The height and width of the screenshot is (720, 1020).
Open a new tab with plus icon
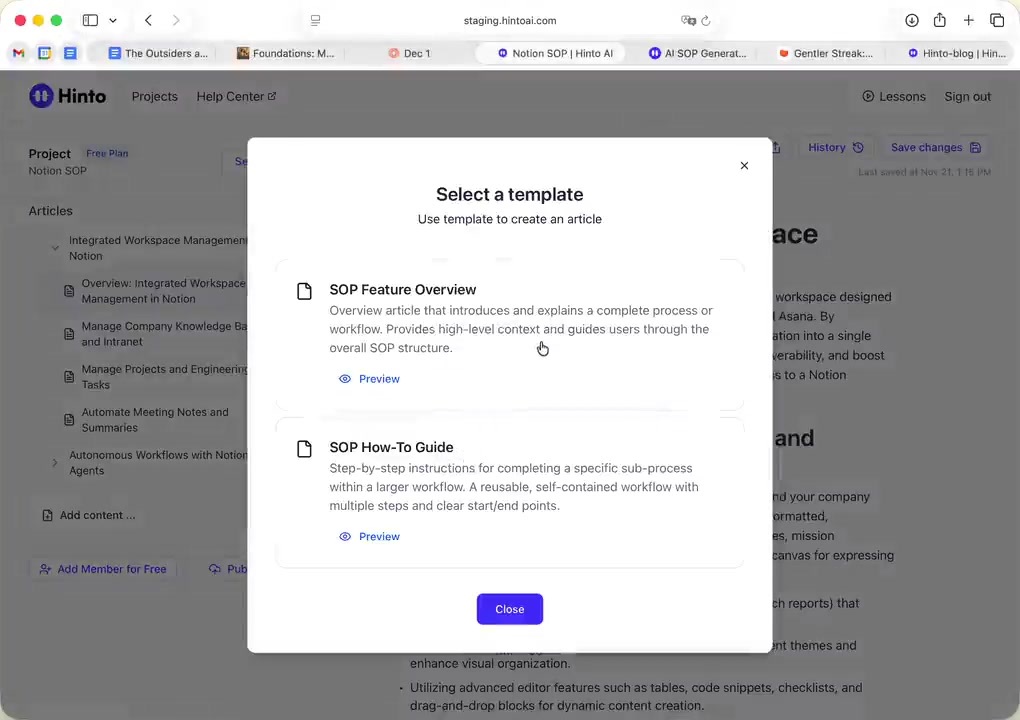point(968,20)
